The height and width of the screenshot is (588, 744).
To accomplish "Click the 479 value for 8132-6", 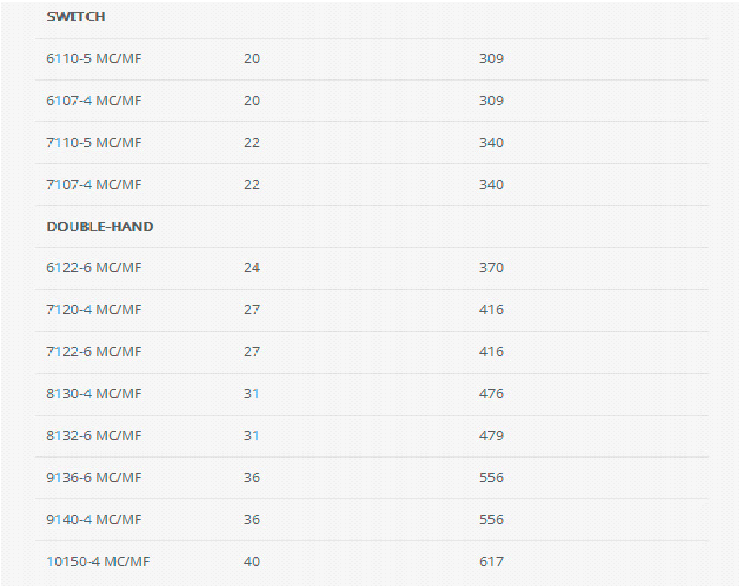I will [491, 436].
